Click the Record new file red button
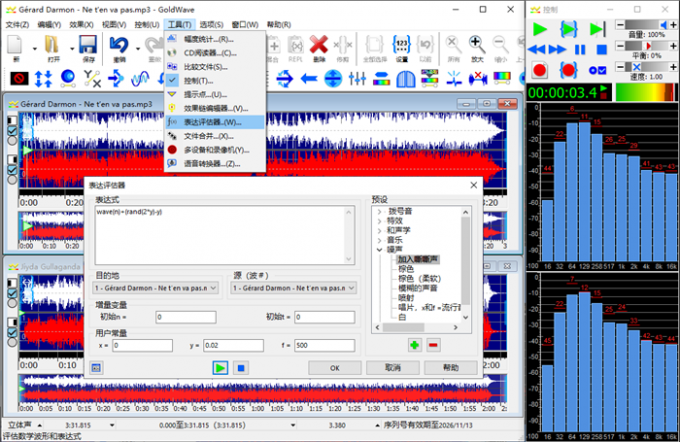Viewport: 680px width, 442px height. (540, 70)
